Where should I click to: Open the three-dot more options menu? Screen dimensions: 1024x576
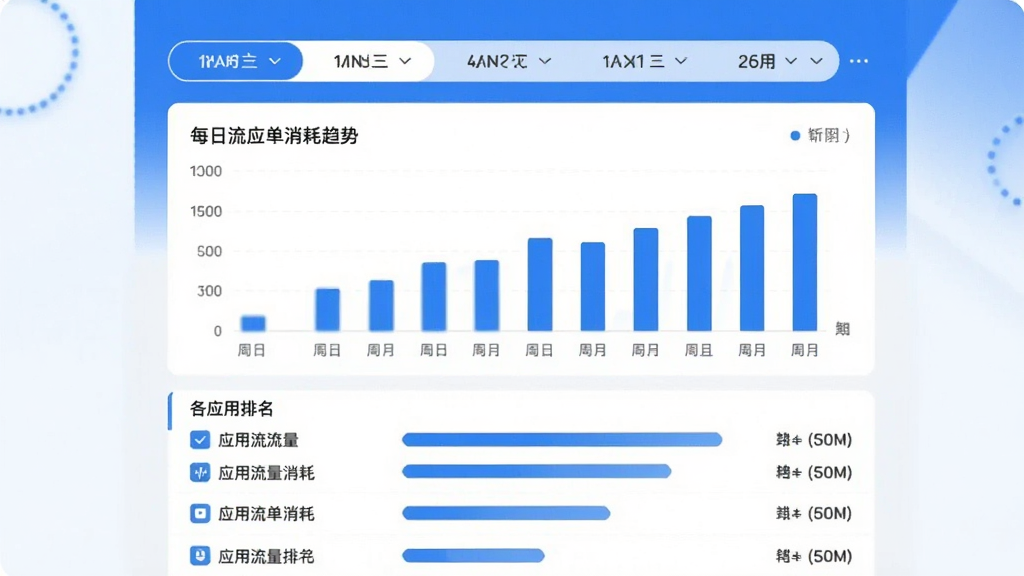859,61
